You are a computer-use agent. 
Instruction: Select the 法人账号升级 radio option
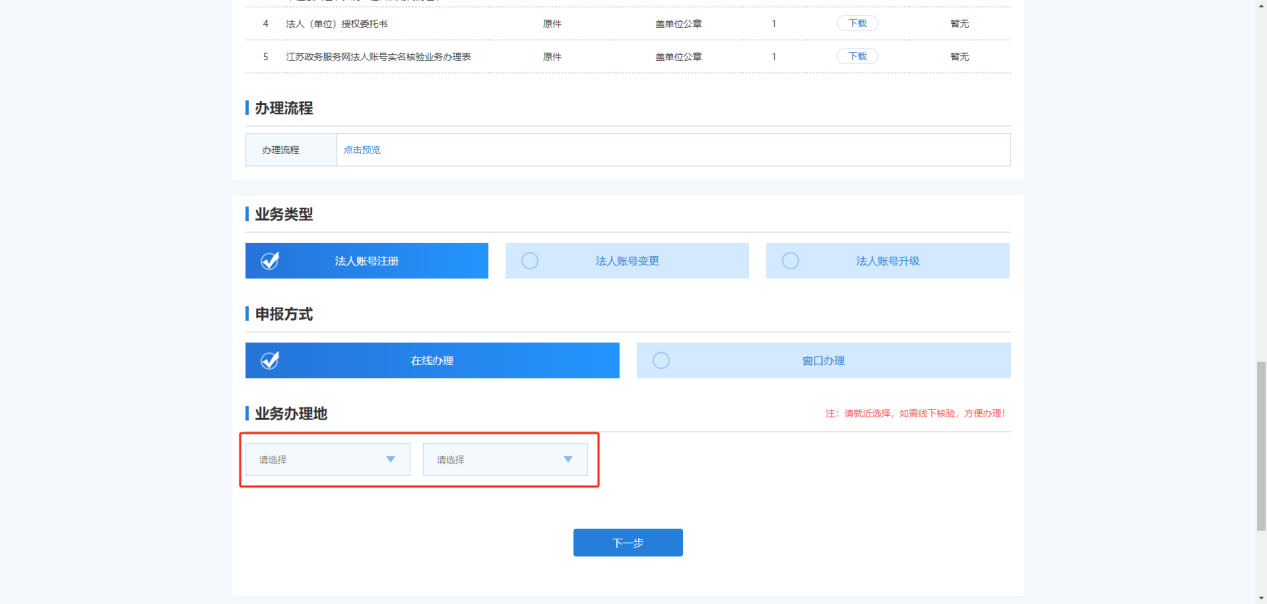(887, 261)
